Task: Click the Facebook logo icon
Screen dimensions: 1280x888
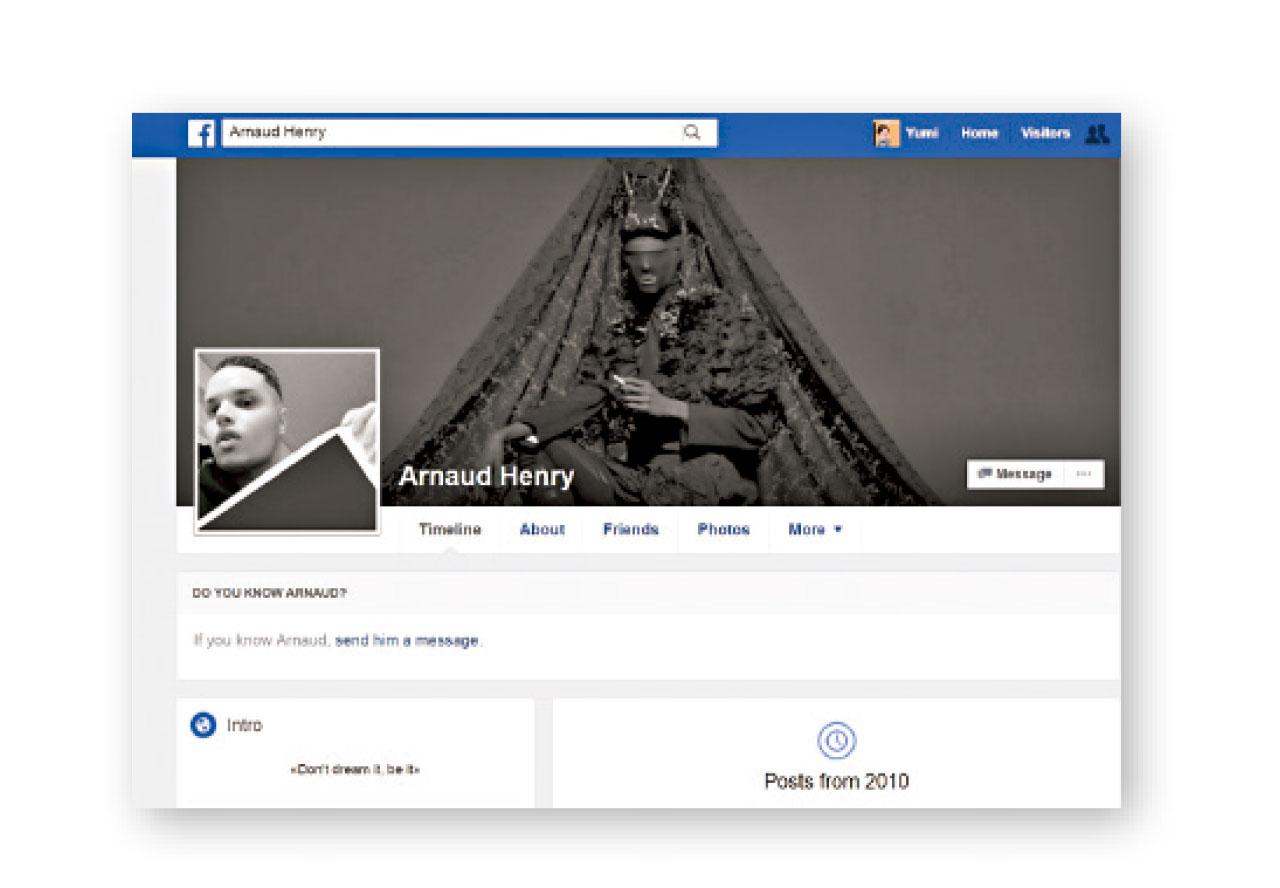Action: pyautogui.click(x=202, y=133)
